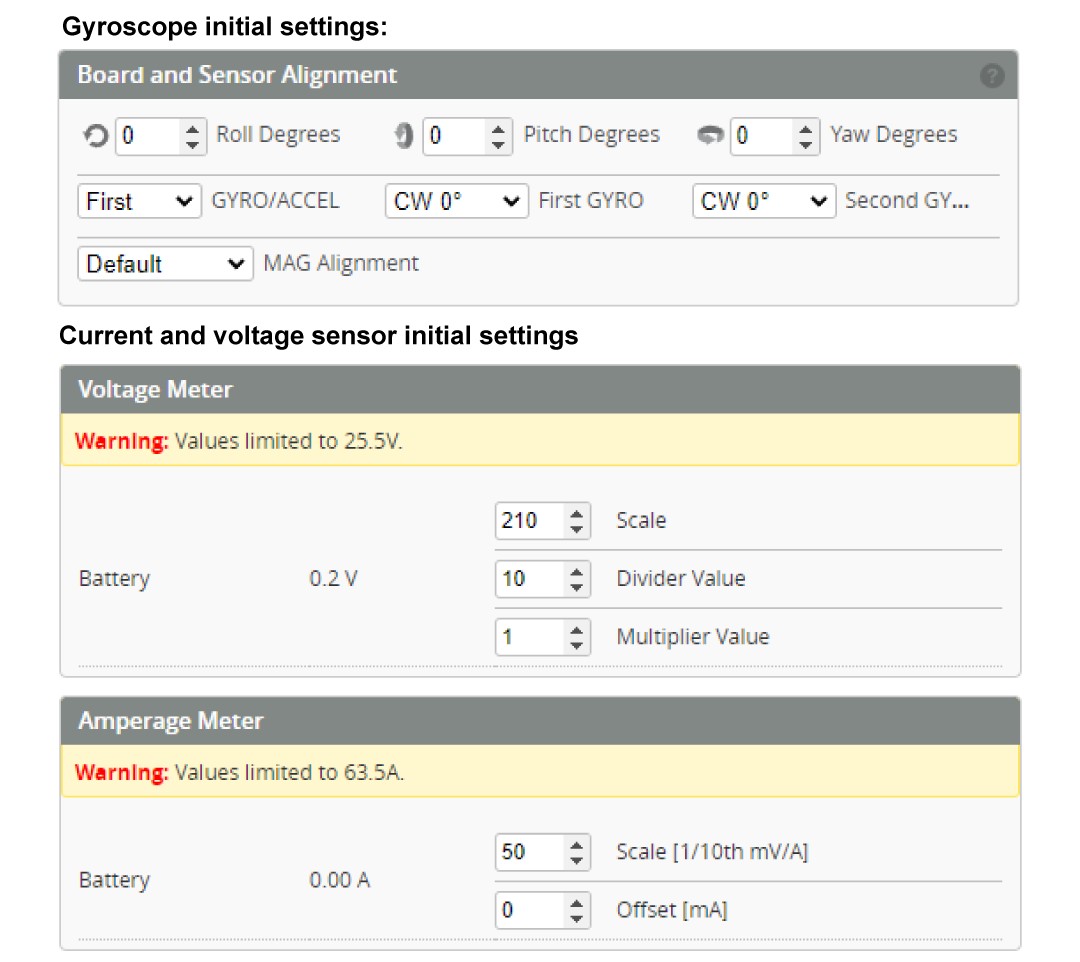Open the First GYRO alignment dropdown
The width and height of the screenshot is (1080, 962).
coord(457,201)
